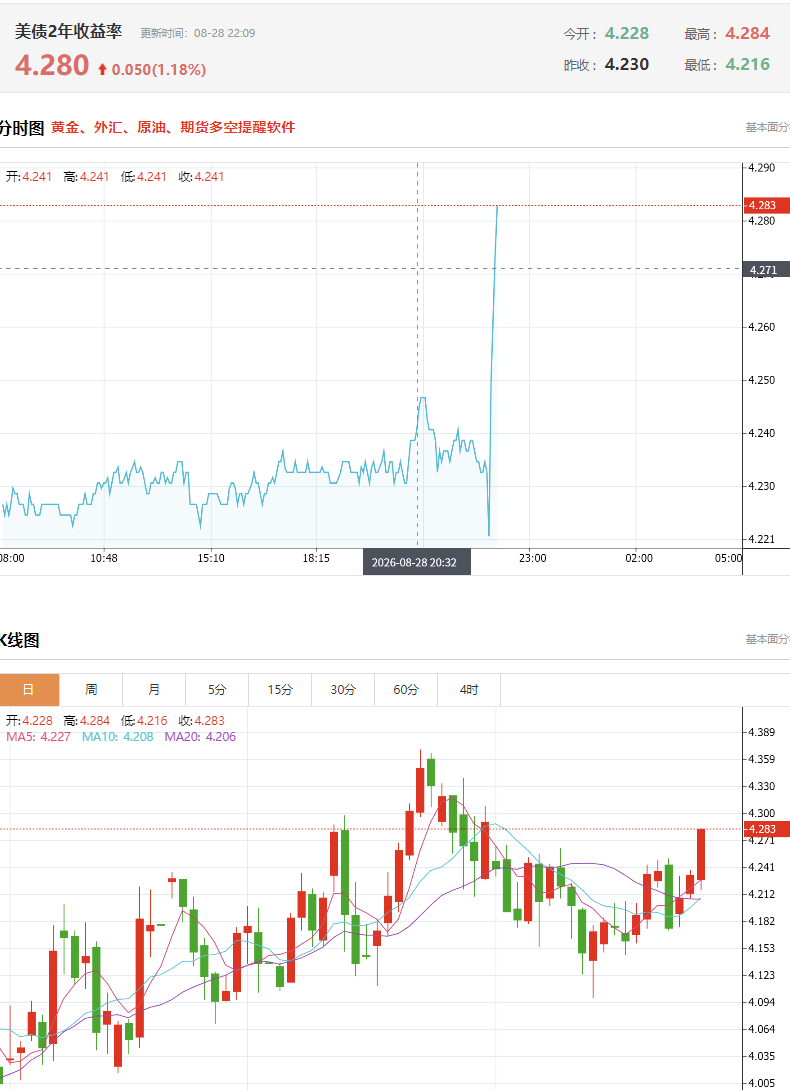The width and height of the screenshot is (790, 1090).
Task: Click the red up arrow by 0.050
Action: point(103,70)
